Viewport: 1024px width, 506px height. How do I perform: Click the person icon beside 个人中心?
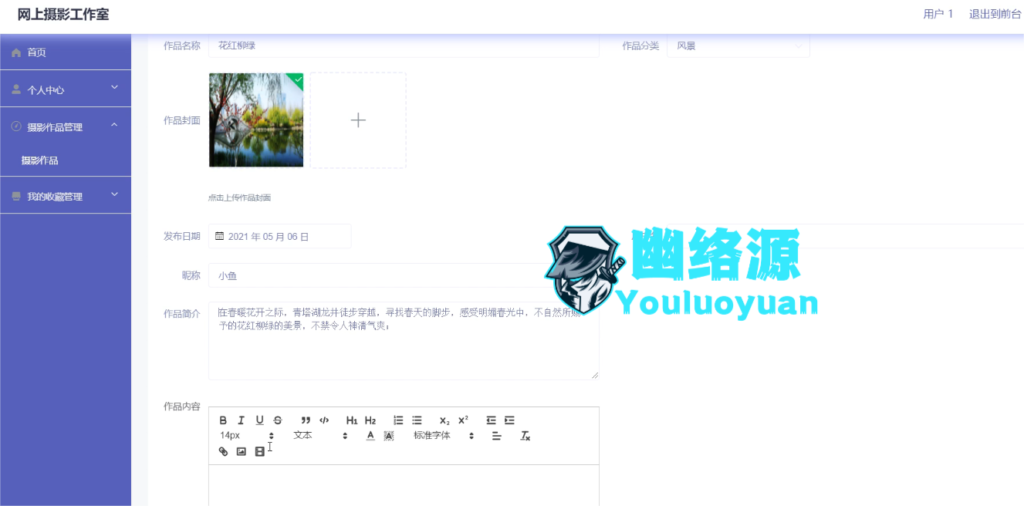click(17, 89)
